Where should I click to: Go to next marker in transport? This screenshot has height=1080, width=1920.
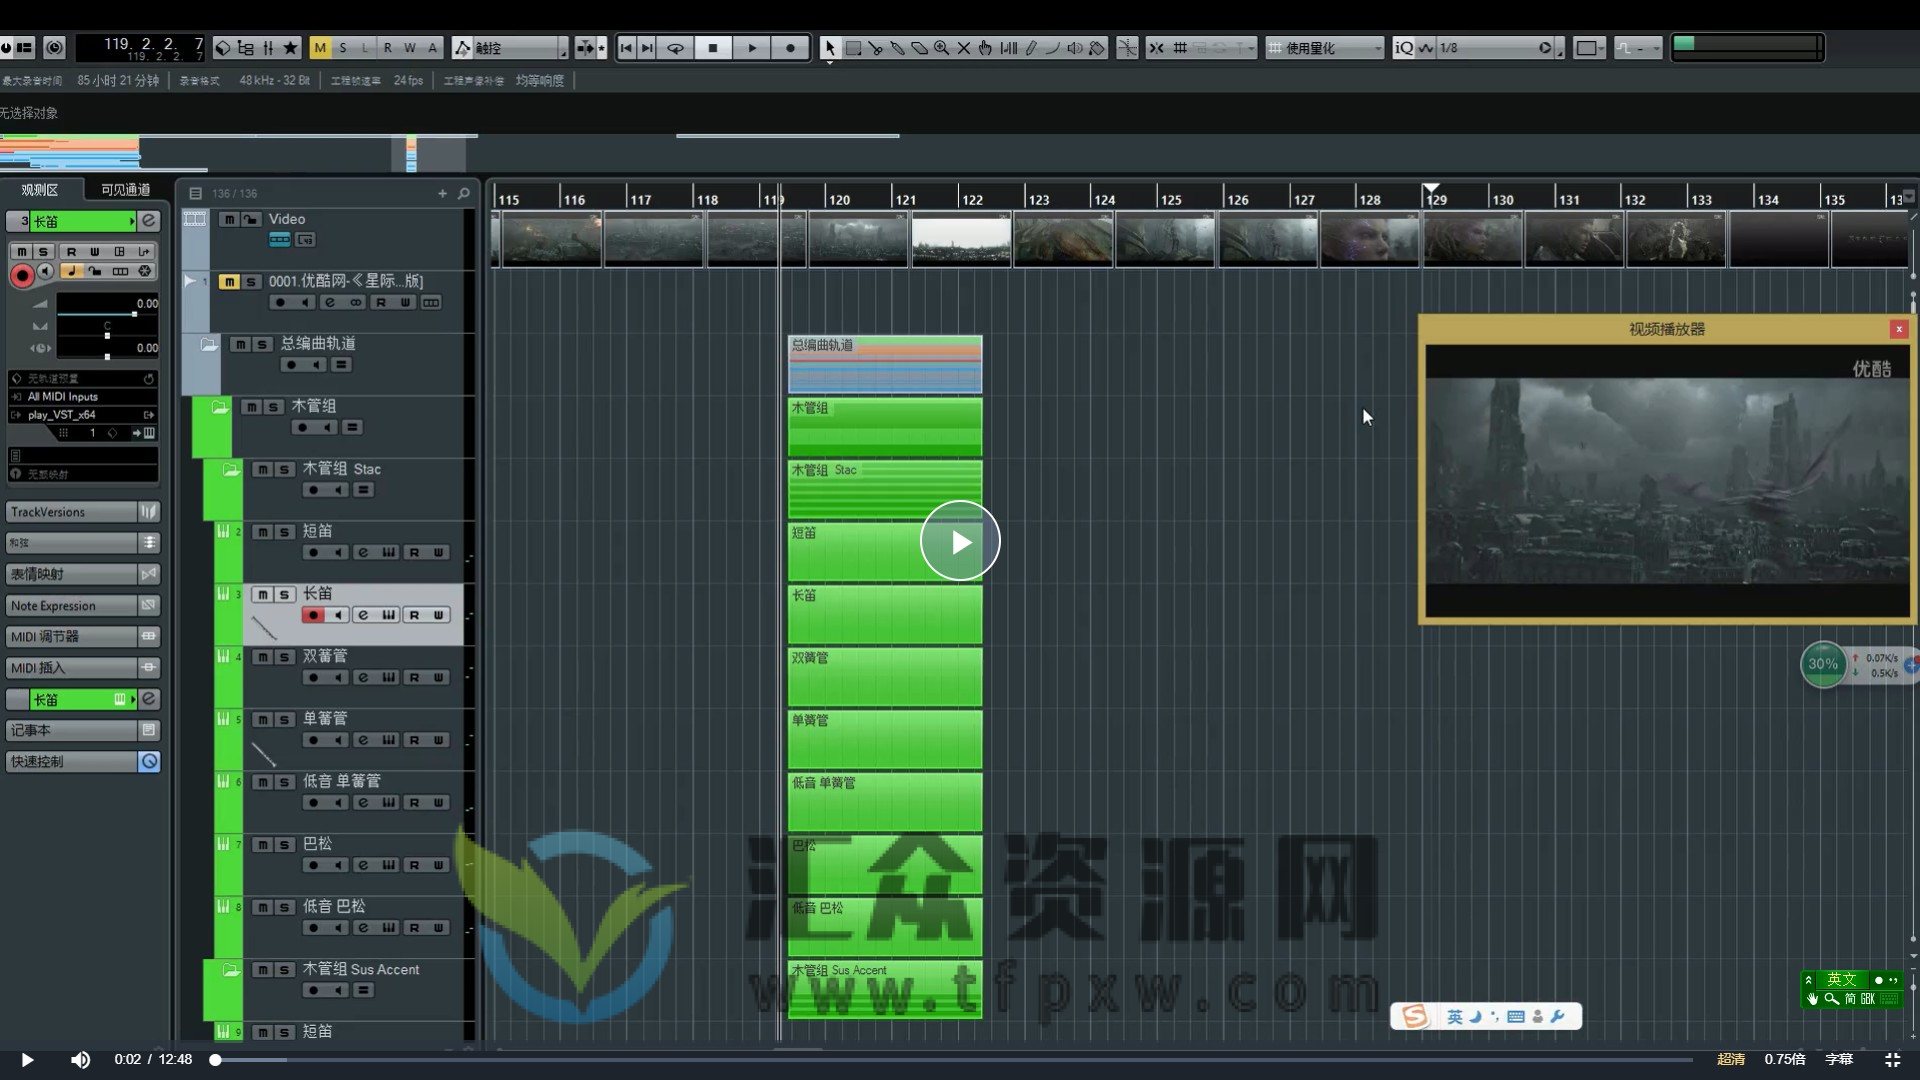647,47
